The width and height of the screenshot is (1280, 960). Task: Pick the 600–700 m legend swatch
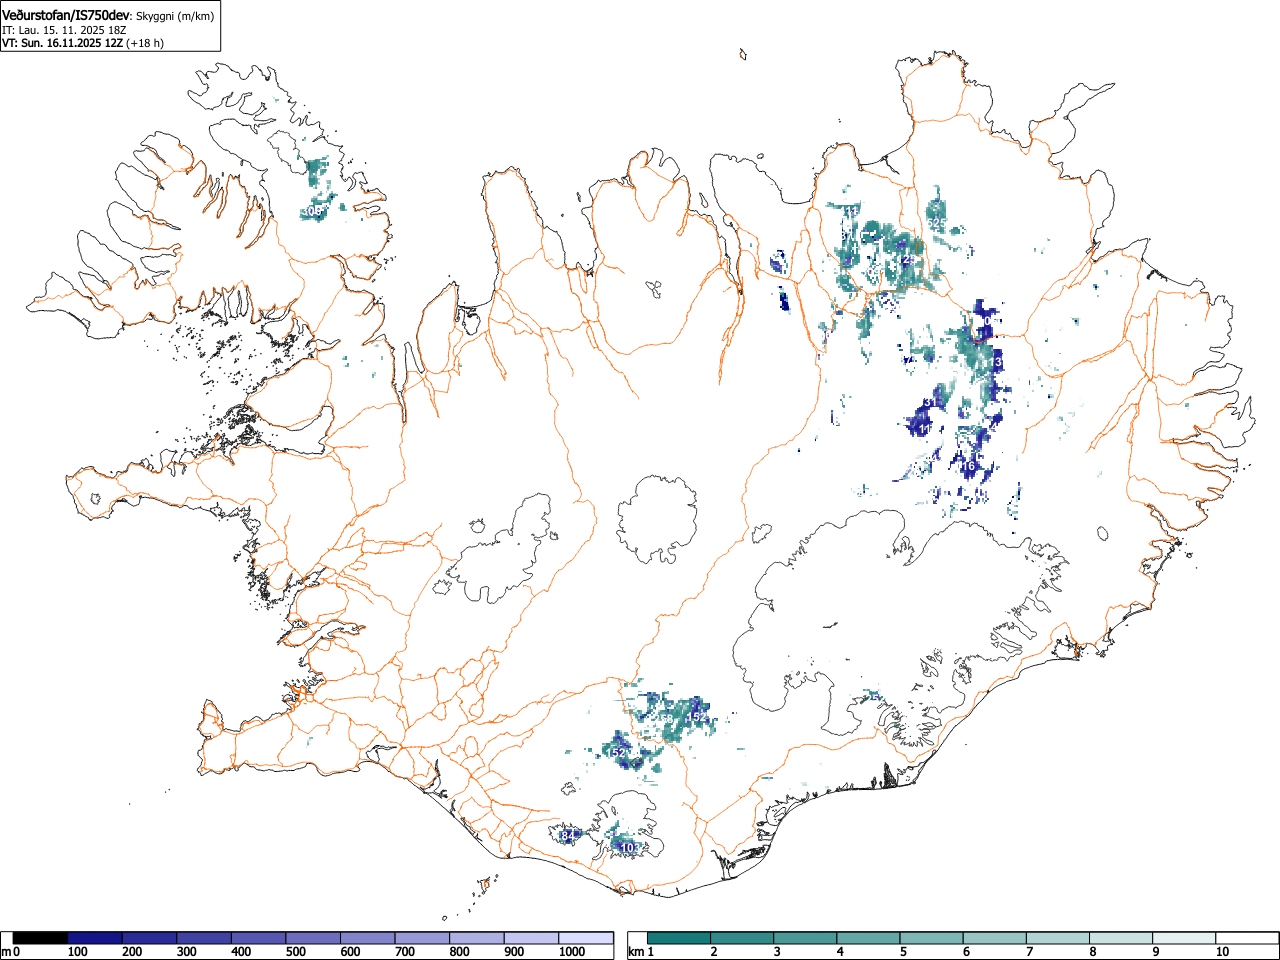click(x=368, y=938)
